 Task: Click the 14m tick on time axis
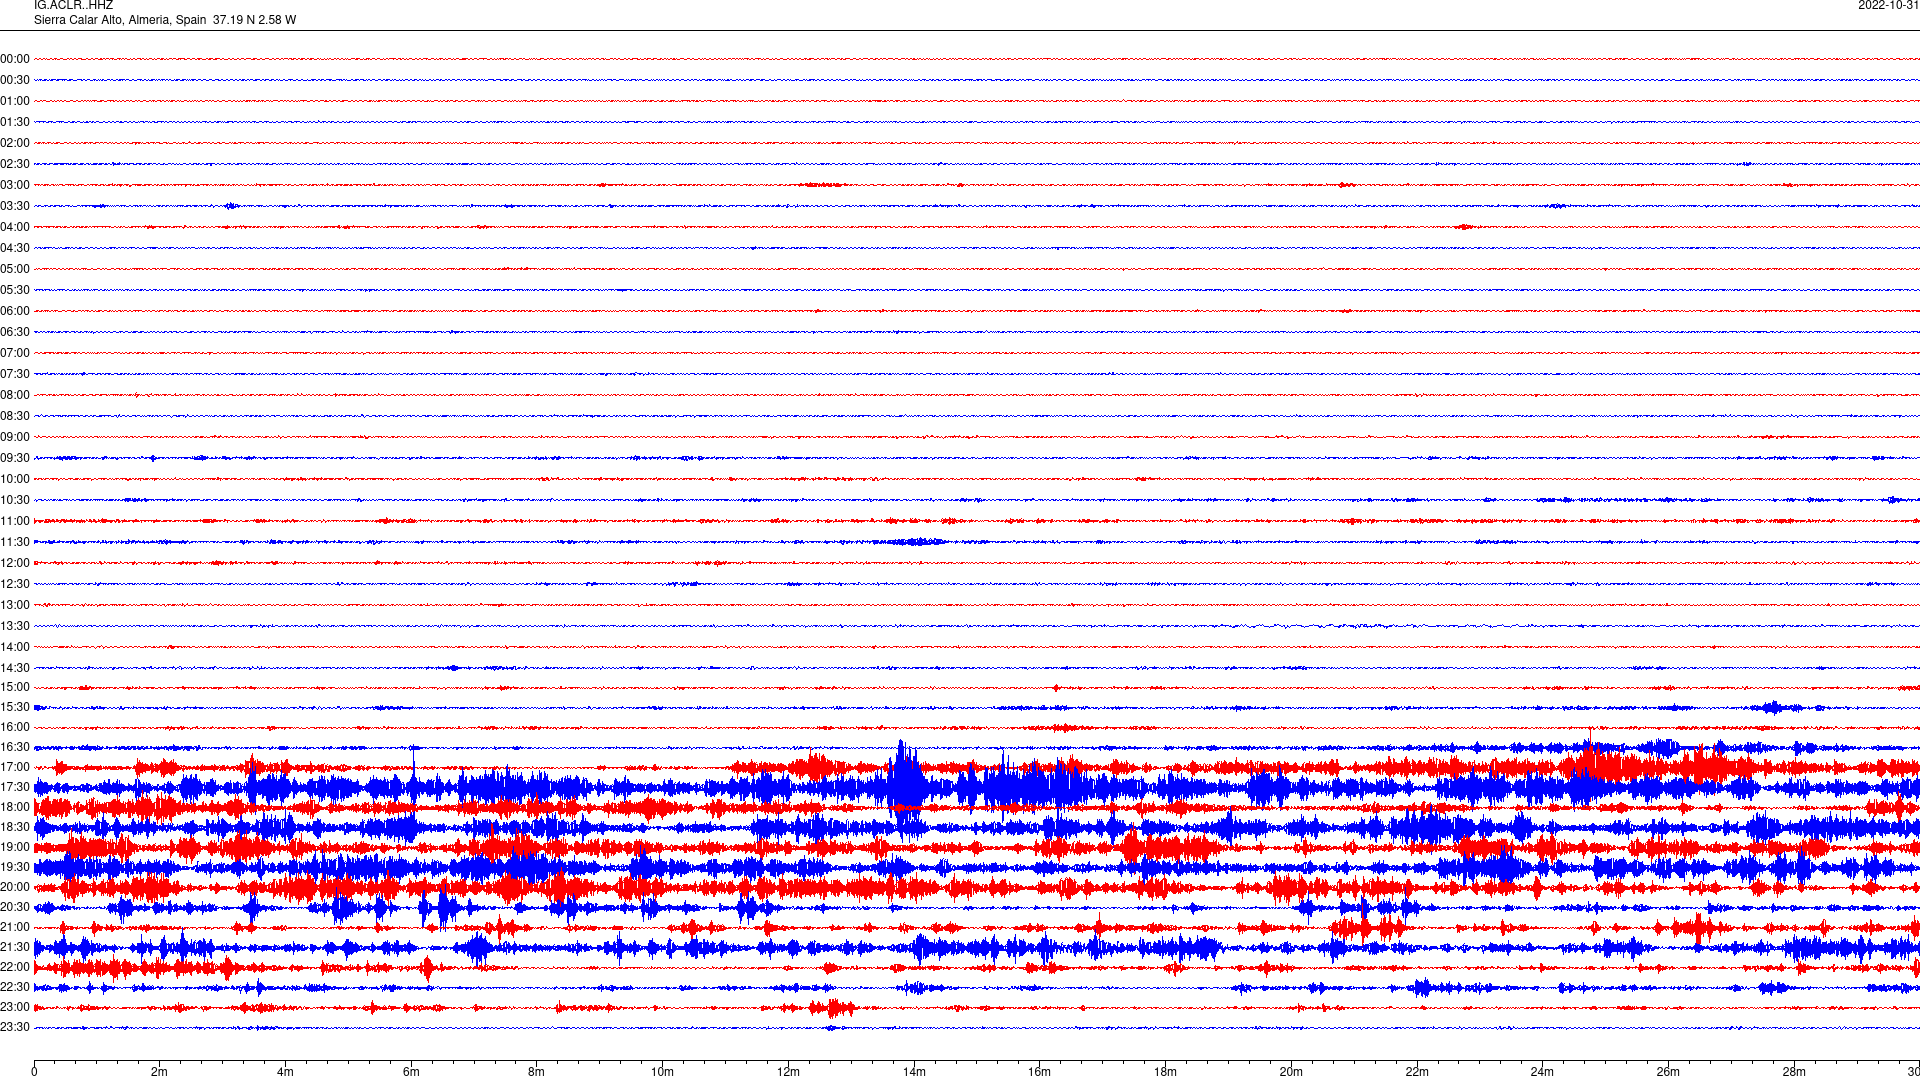[914, 1072]
